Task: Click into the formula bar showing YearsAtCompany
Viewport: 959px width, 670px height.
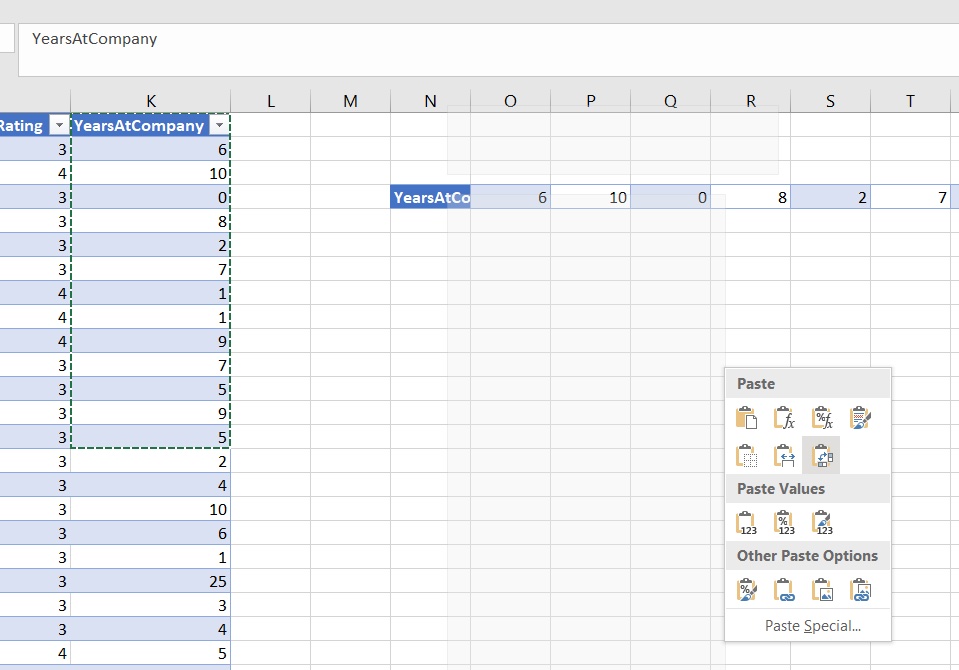Action: [x=488, y=50]
